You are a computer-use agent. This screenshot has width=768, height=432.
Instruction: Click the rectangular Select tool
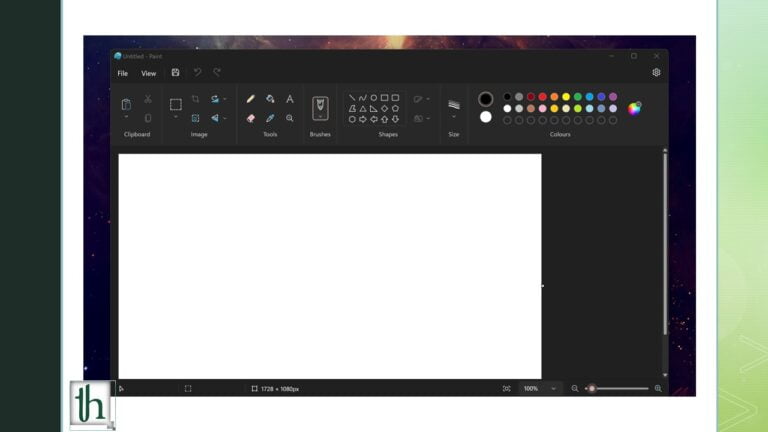click(x=175, y=104)
